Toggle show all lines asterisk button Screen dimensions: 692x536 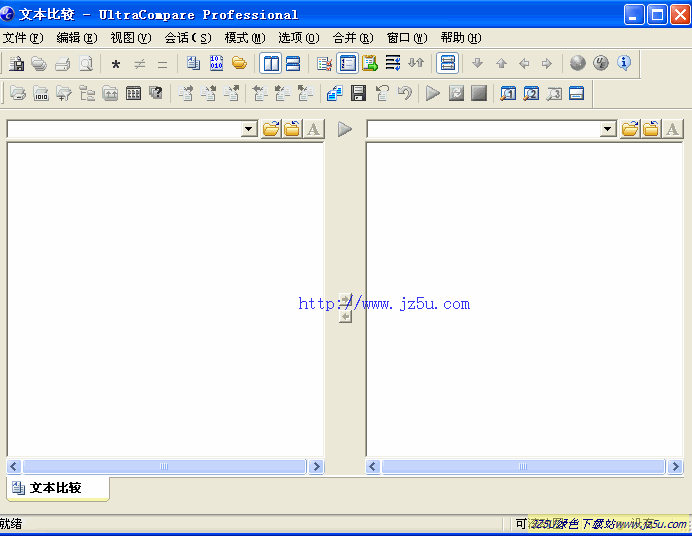116,64
